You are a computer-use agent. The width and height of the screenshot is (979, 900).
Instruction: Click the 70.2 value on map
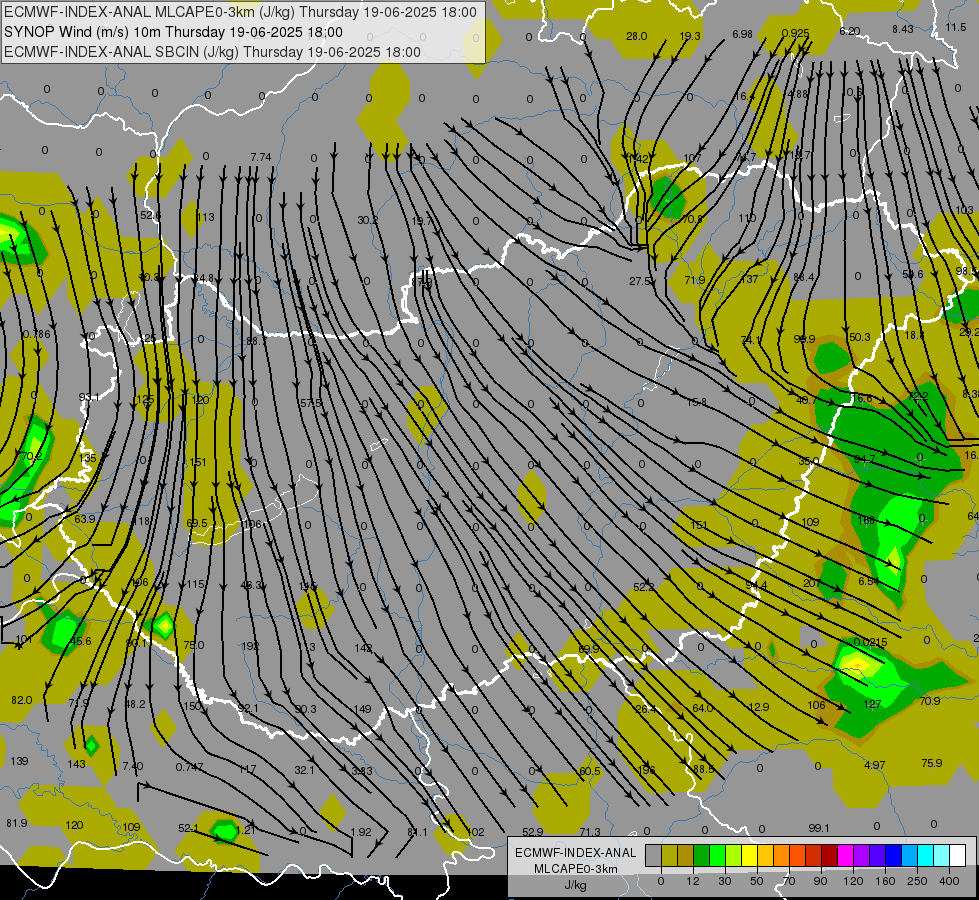click(x=32, y=457)
